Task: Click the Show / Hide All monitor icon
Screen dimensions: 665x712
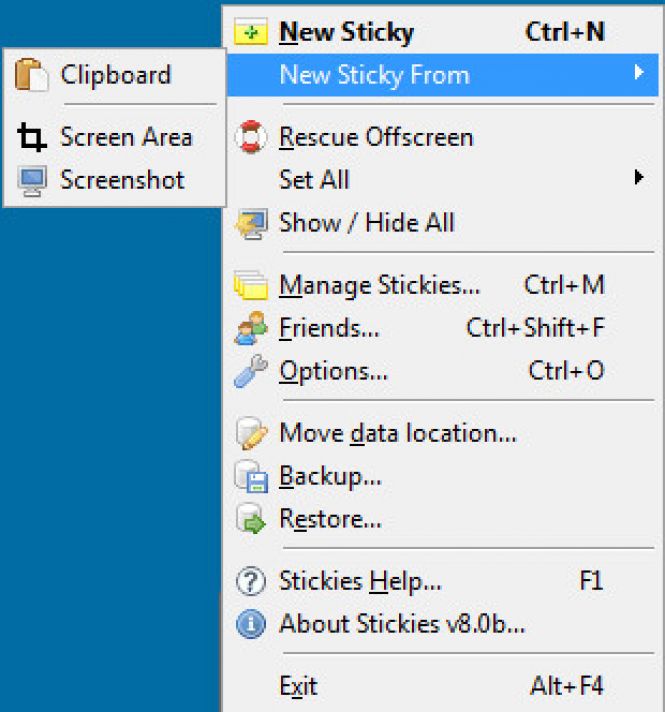Action: (251, 223)
